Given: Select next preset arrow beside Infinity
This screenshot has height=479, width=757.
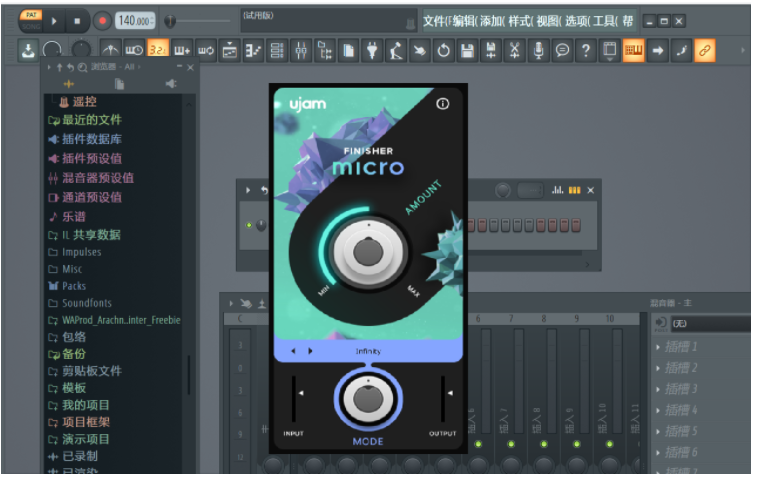Looking at the screenshot, I should pyautogui.click(x=310, y=351).
